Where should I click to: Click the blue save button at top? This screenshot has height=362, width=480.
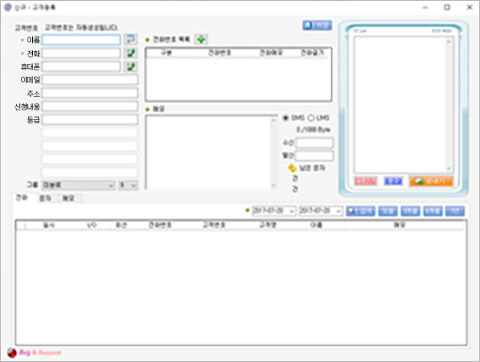[317, 25]
